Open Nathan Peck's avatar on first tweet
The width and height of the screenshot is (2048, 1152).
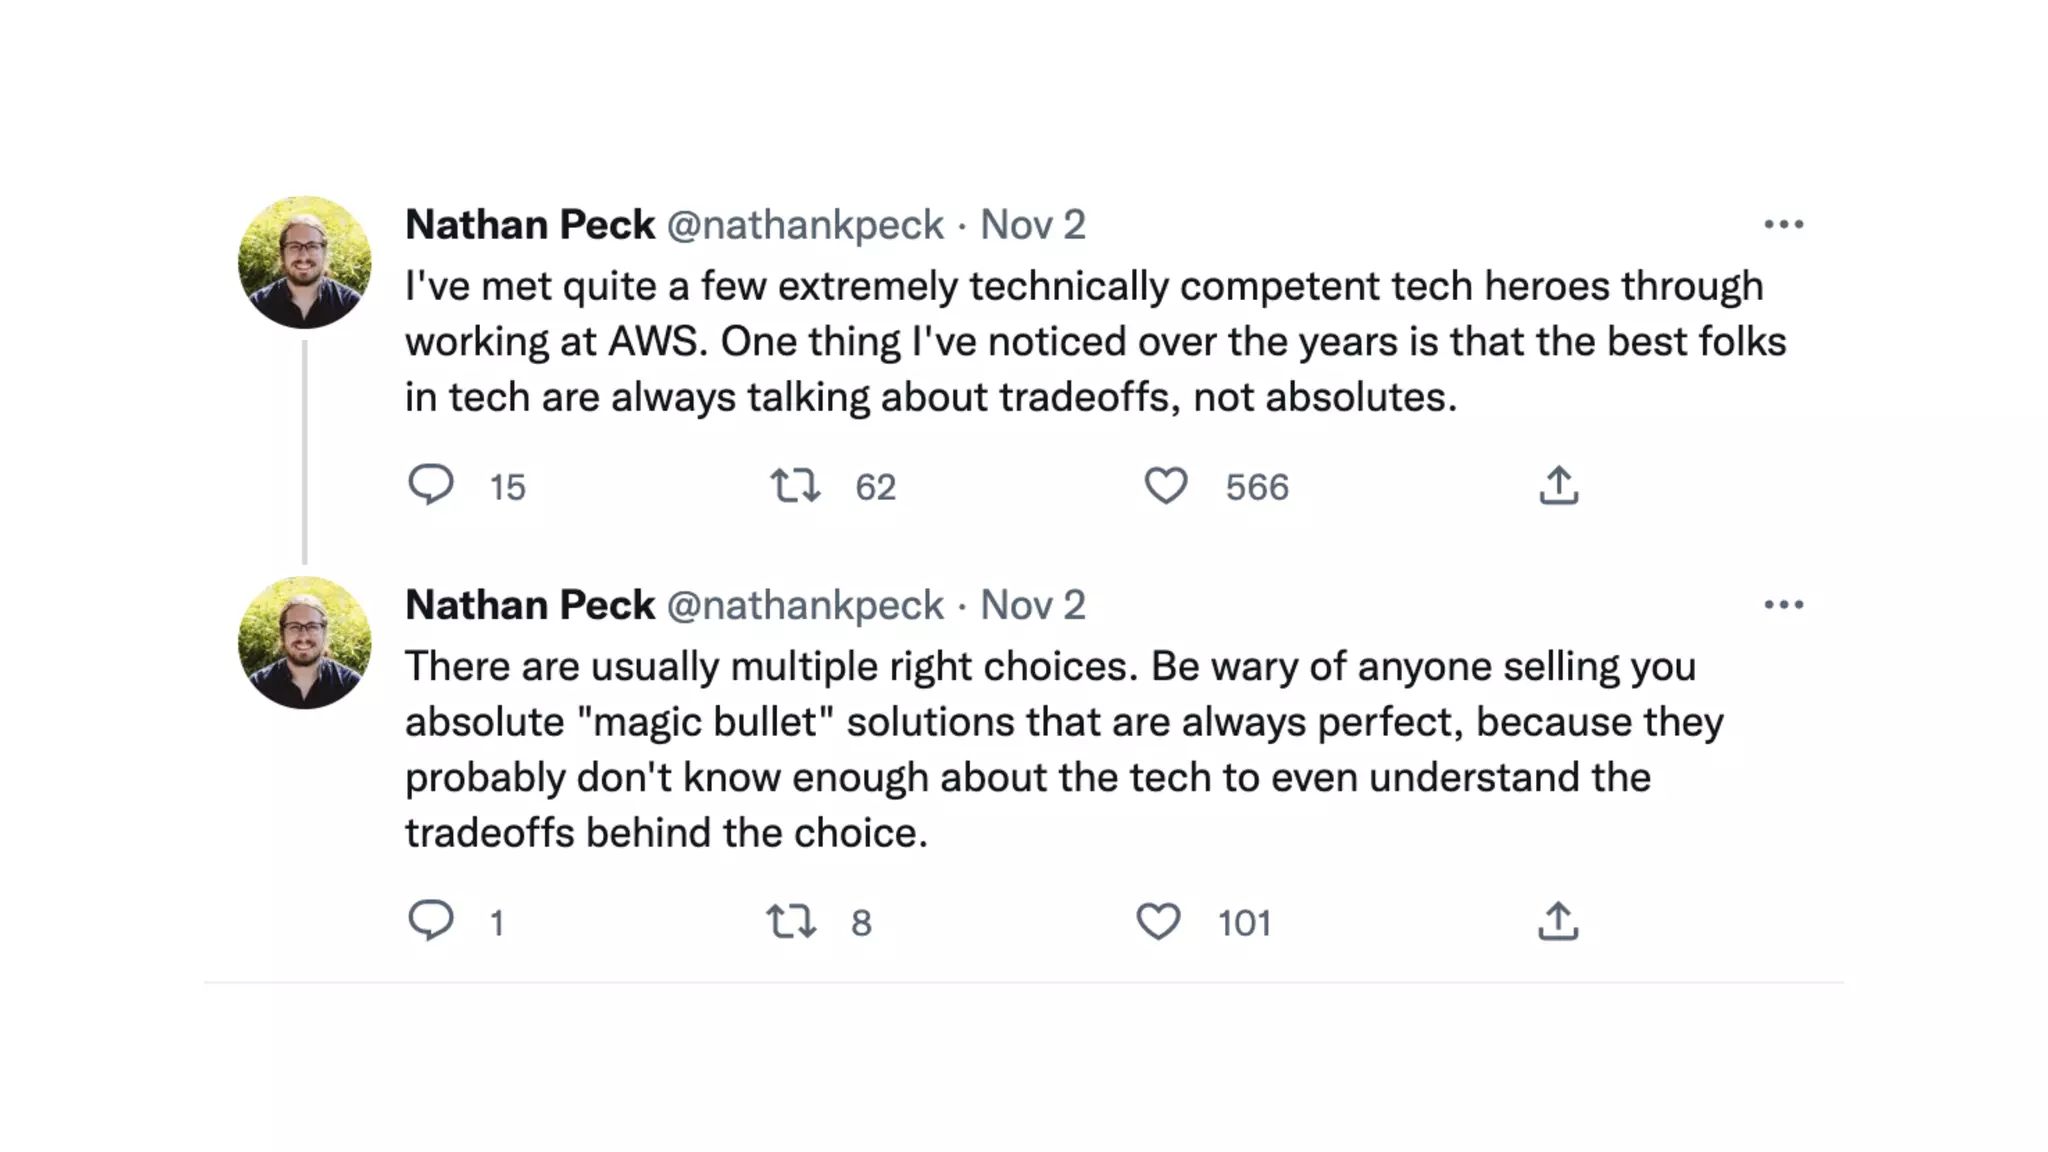tap(305, 262)
